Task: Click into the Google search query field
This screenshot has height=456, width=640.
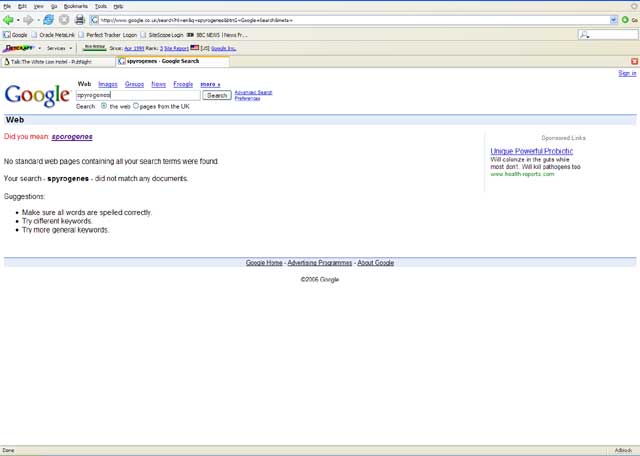Action: (138, 96)
